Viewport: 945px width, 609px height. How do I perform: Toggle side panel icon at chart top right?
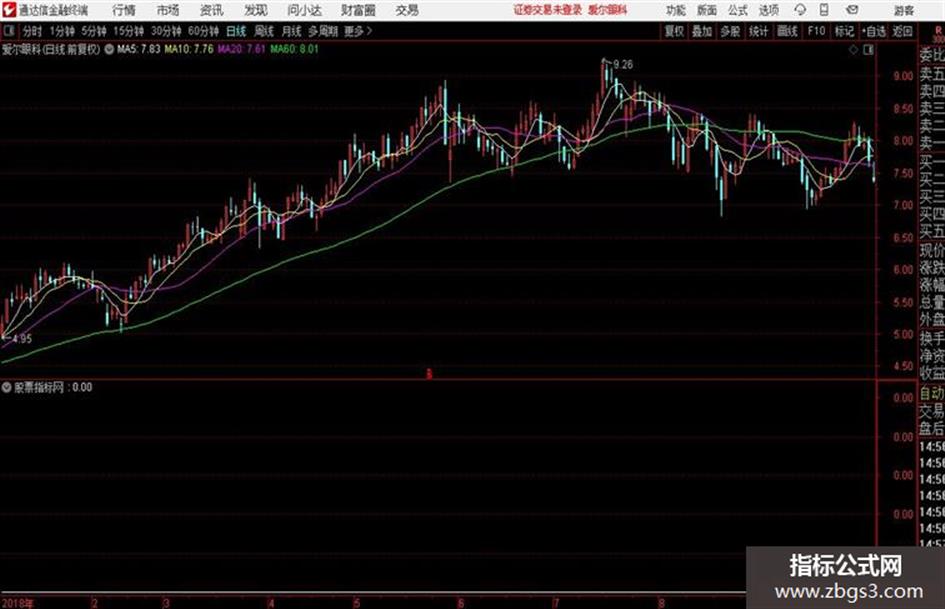point(868,50)
